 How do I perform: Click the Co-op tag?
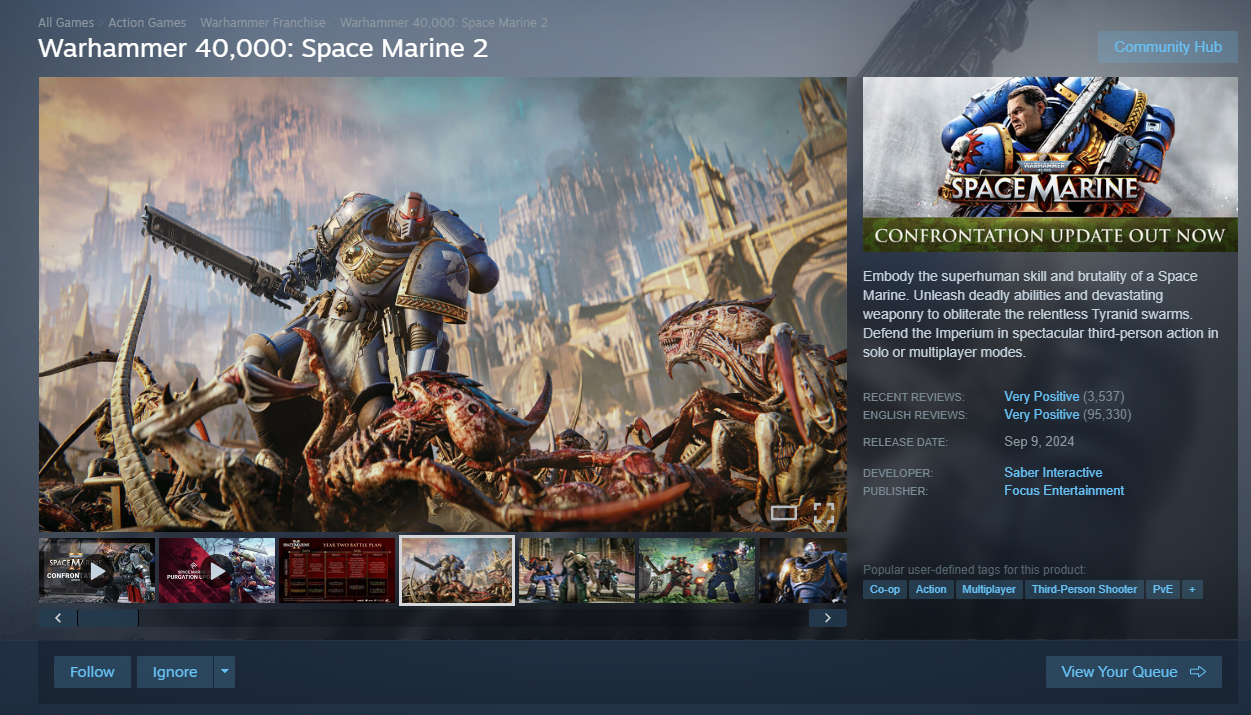click(885, 590)
